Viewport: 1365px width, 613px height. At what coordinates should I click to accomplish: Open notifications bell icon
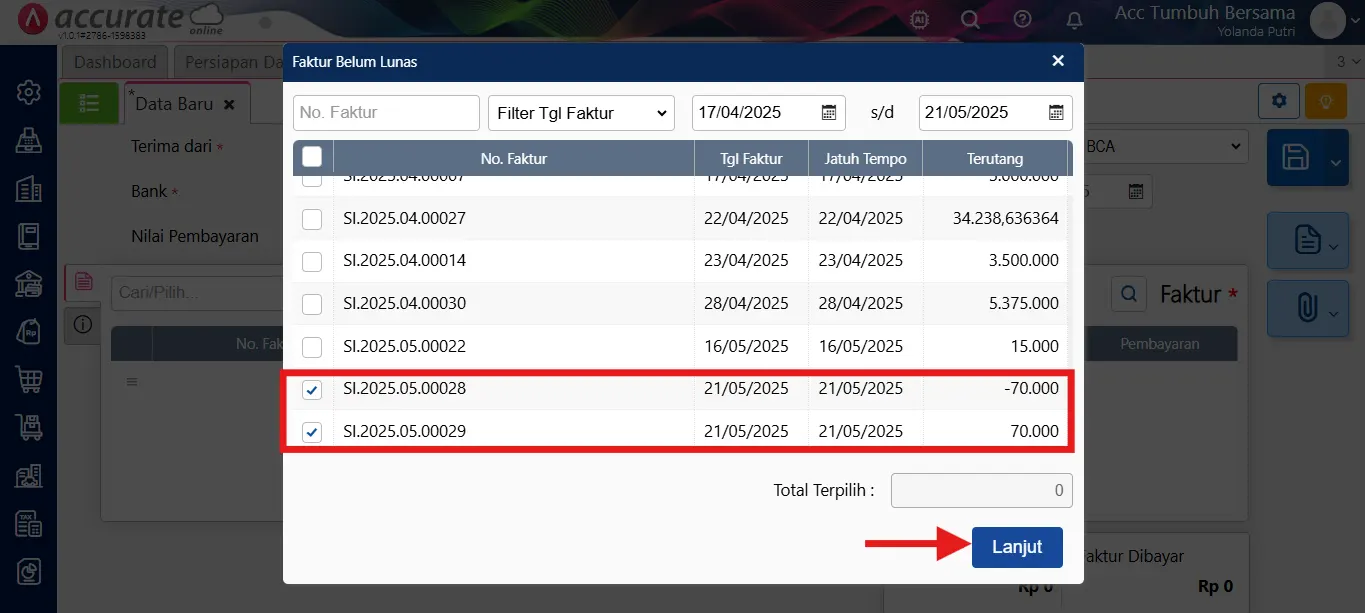pos(1074,19)
